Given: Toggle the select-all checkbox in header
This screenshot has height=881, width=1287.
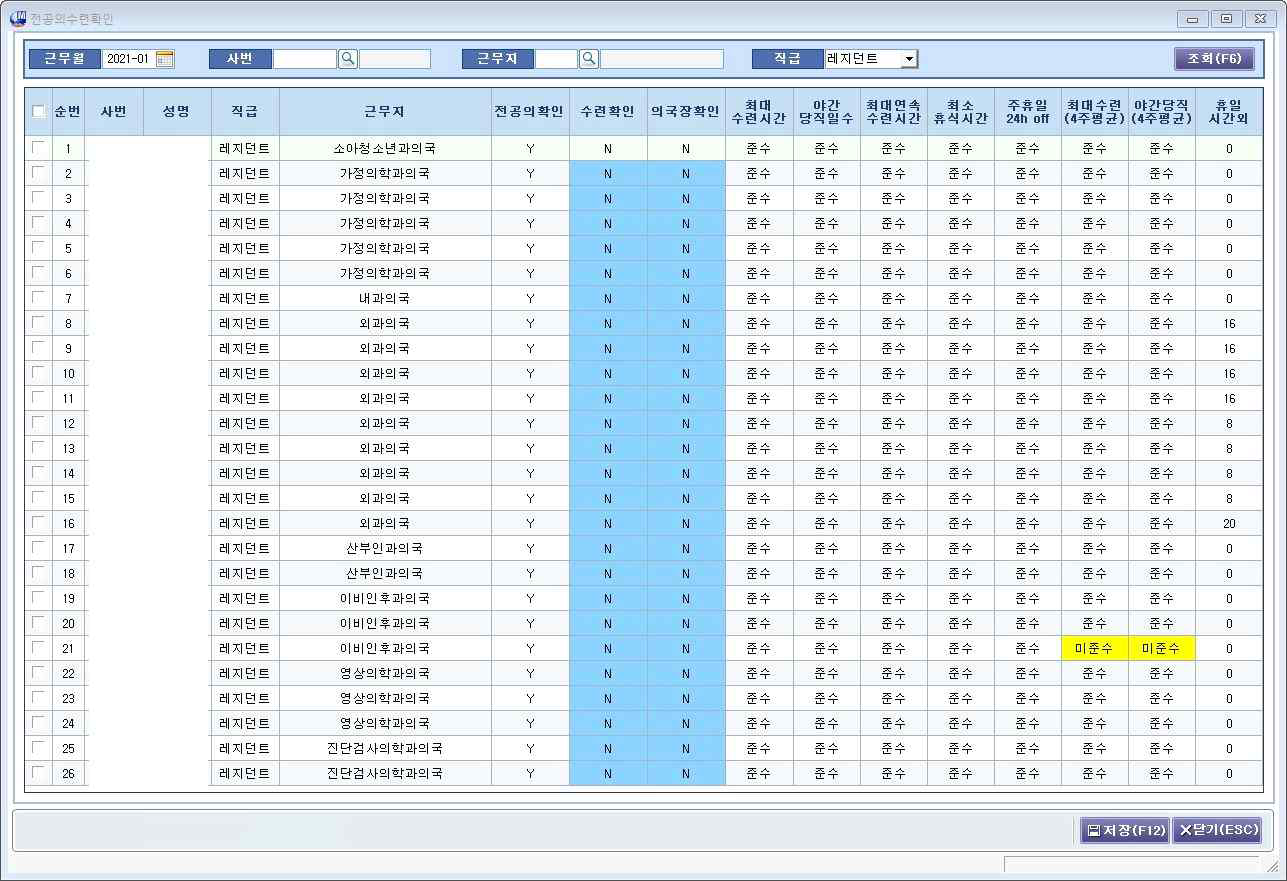Looking at the screenshot, I should click(x=39, y=111).
